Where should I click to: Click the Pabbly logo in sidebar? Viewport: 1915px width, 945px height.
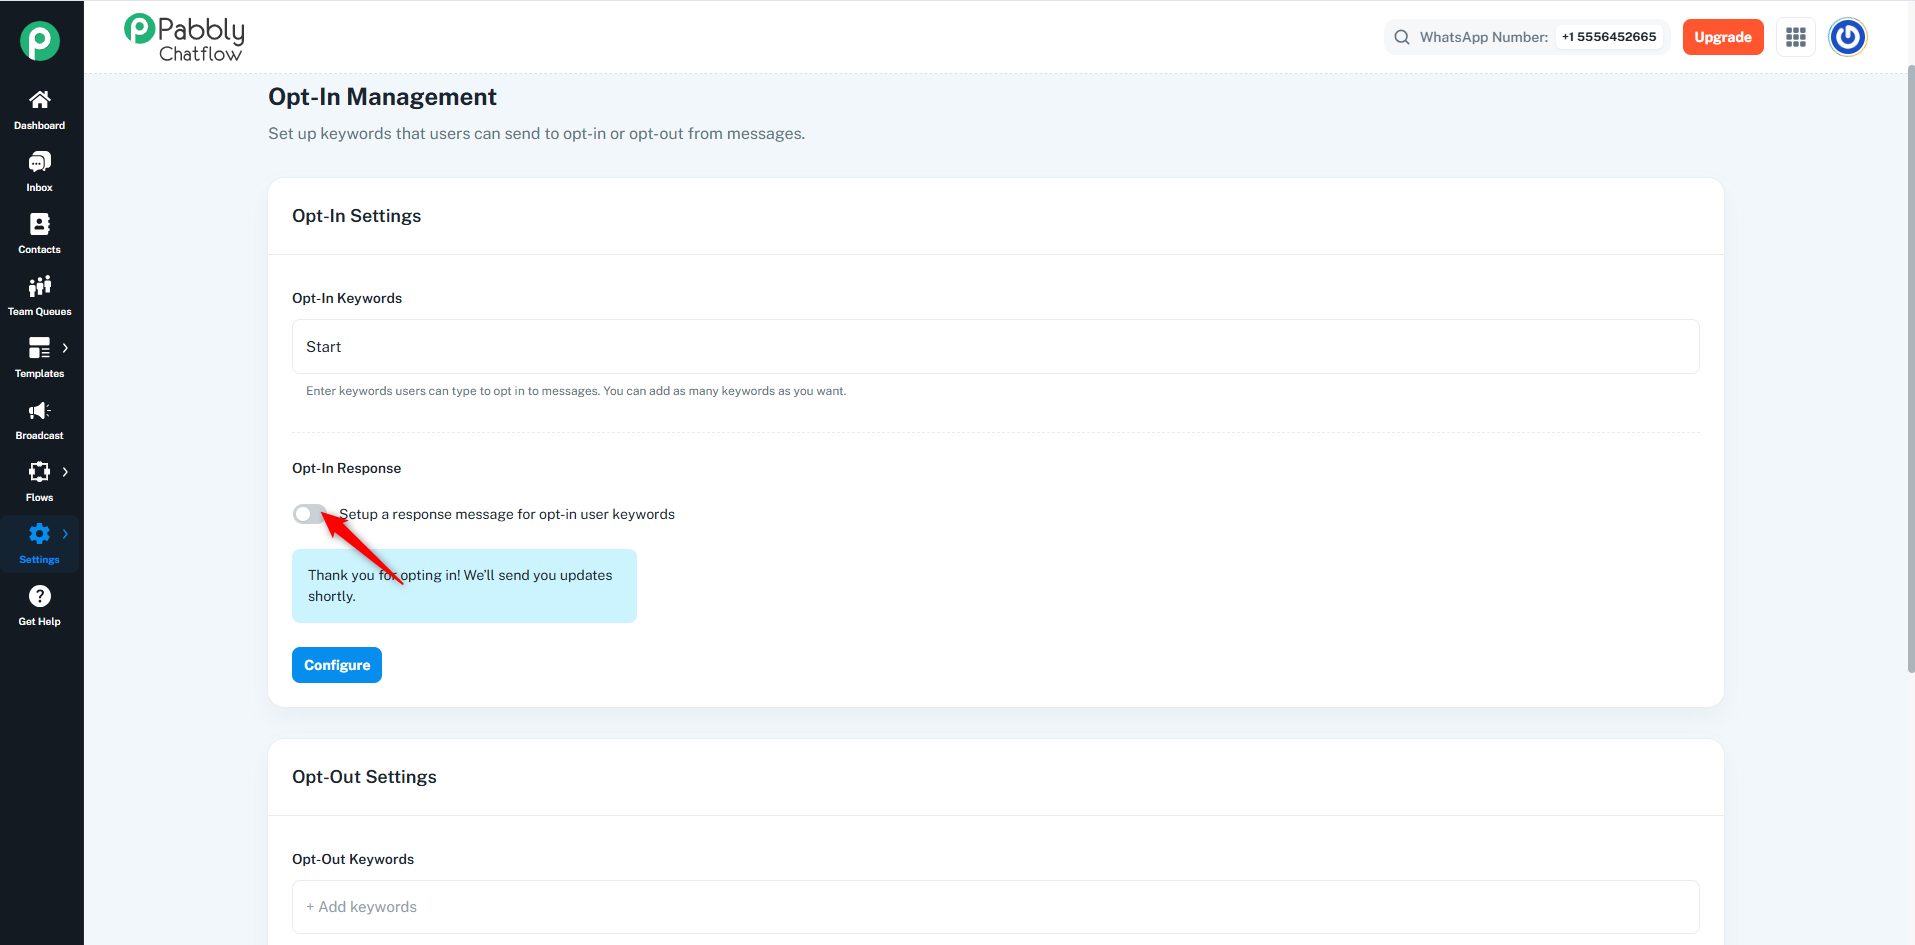(40, 41)
